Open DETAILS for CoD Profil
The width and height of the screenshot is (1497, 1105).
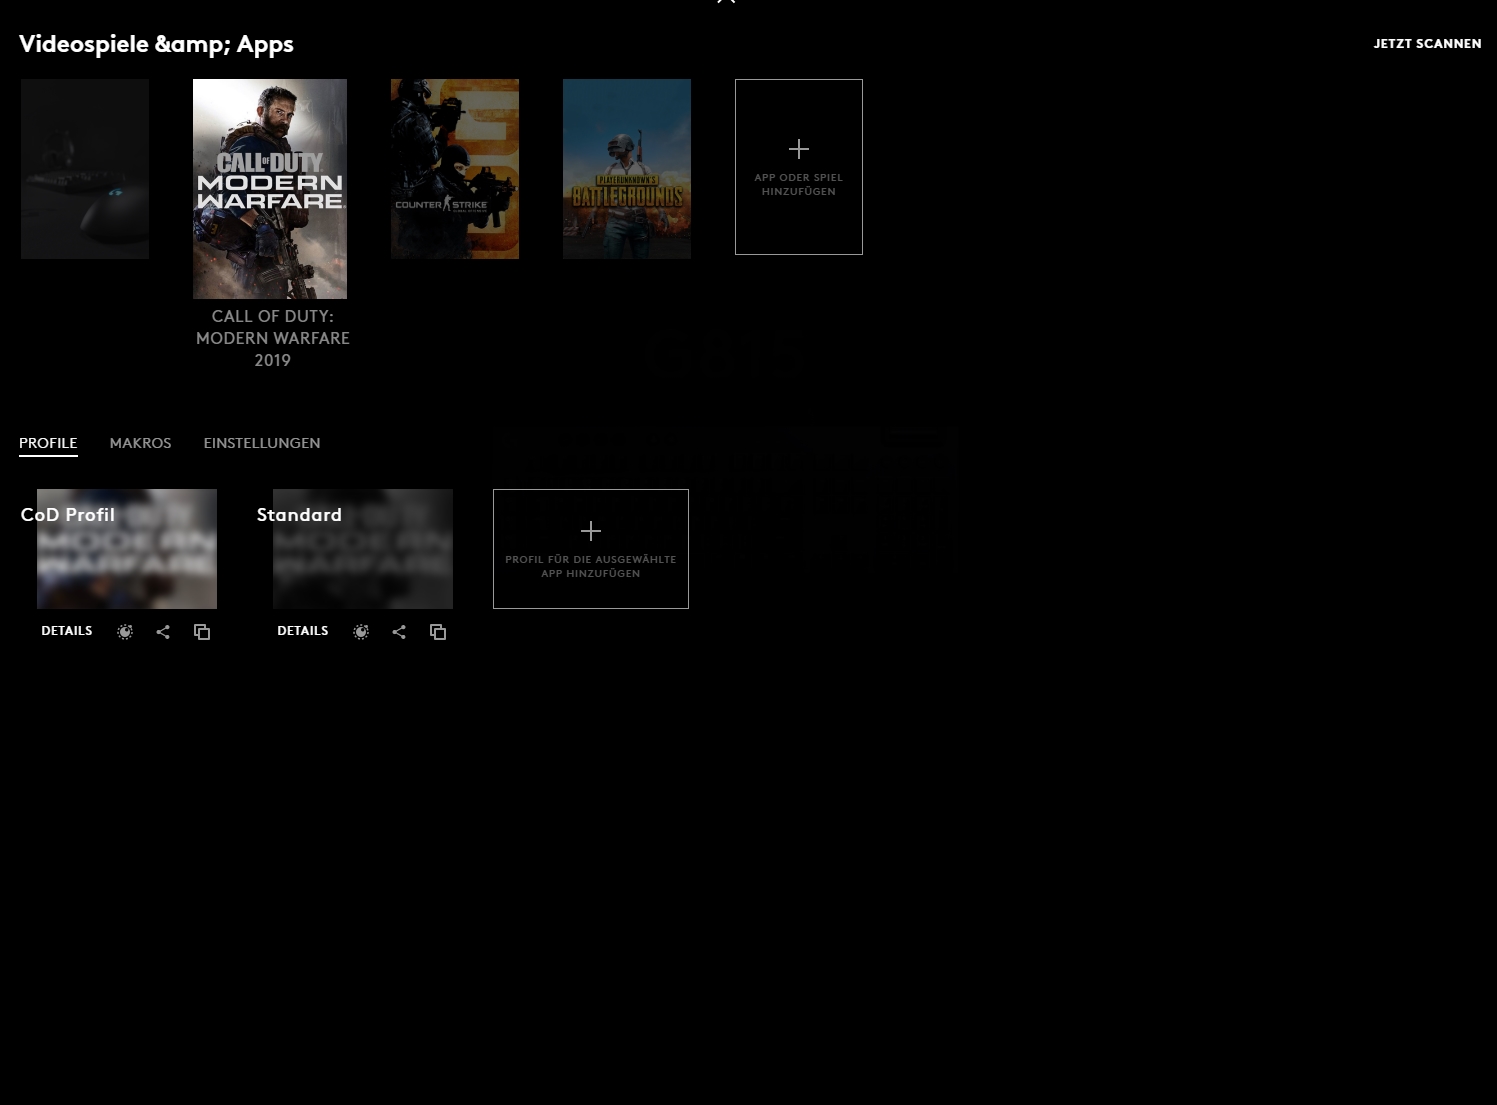(x=67, y=631)
